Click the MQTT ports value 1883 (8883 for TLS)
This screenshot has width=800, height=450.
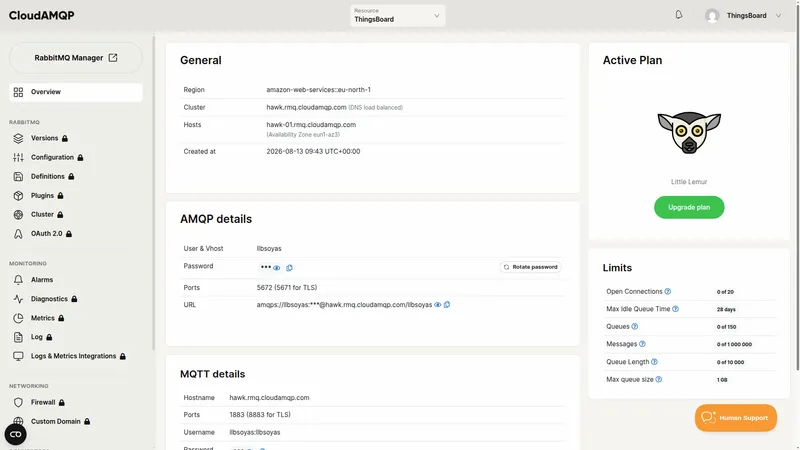tap(260, 415)
